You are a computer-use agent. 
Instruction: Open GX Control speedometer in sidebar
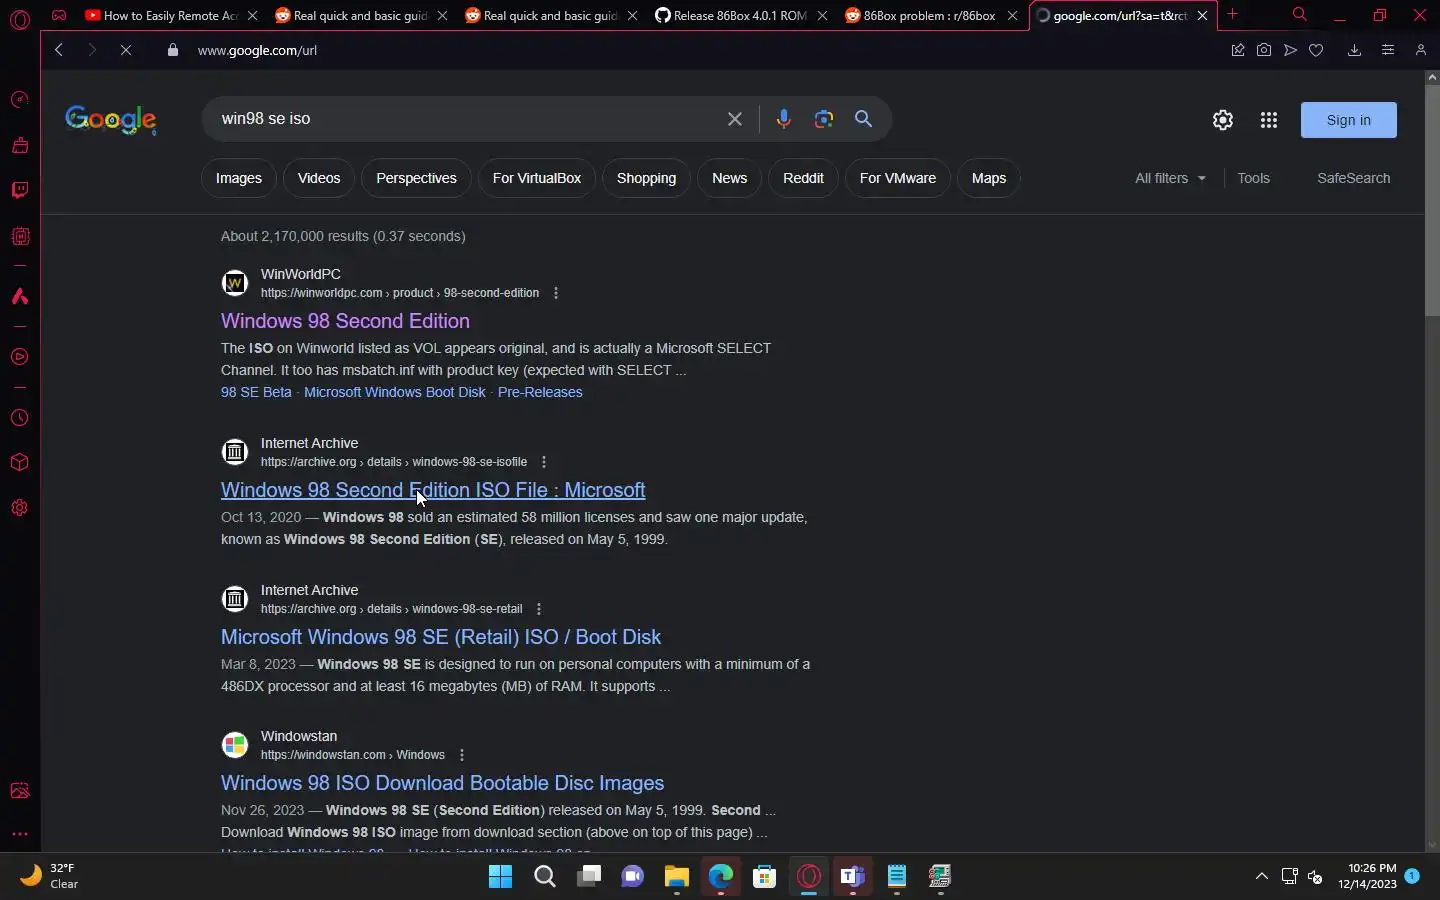tap(19, 99)
